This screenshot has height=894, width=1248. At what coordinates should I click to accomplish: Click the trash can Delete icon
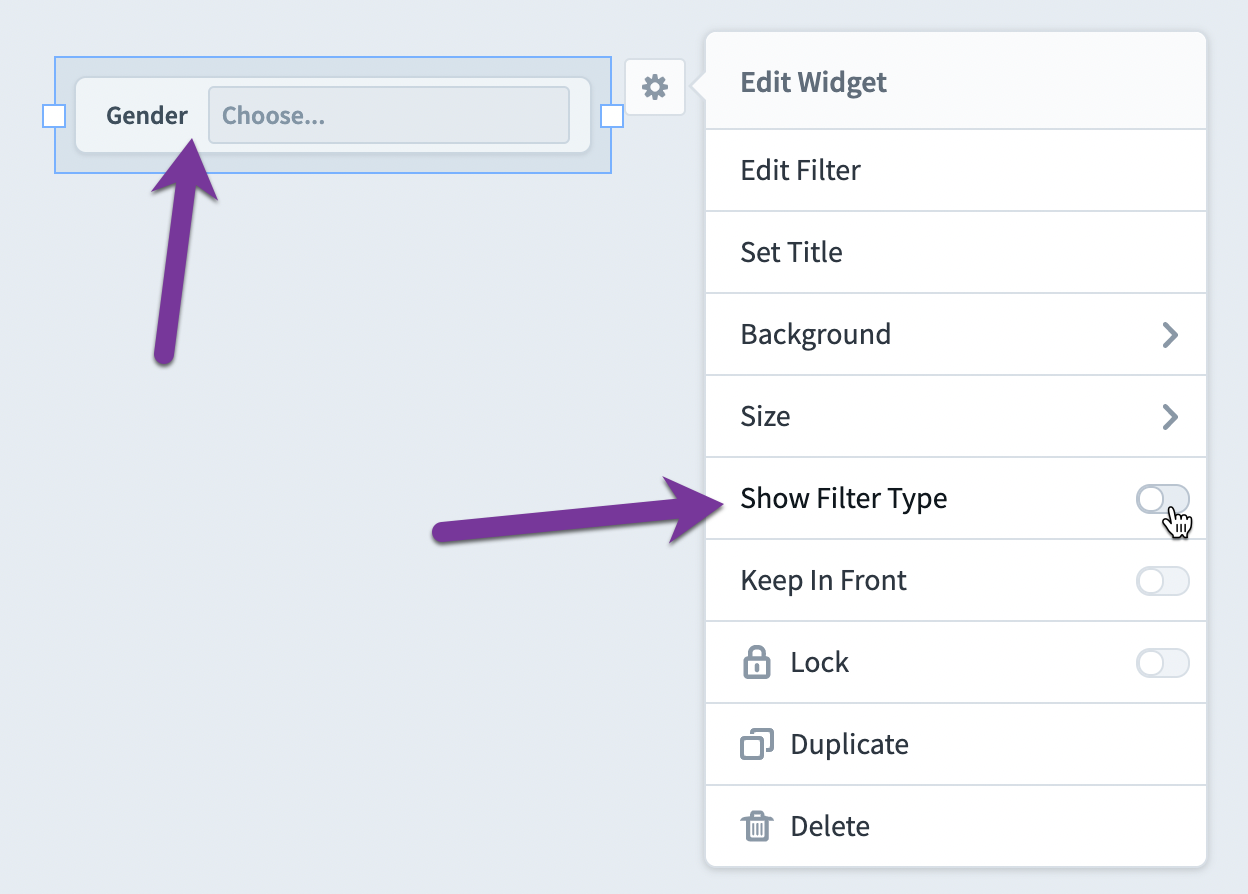tap(757, 827)
